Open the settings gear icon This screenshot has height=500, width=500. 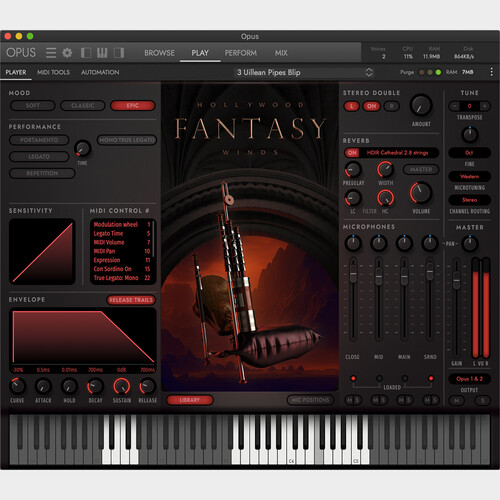tap(67, 53)
